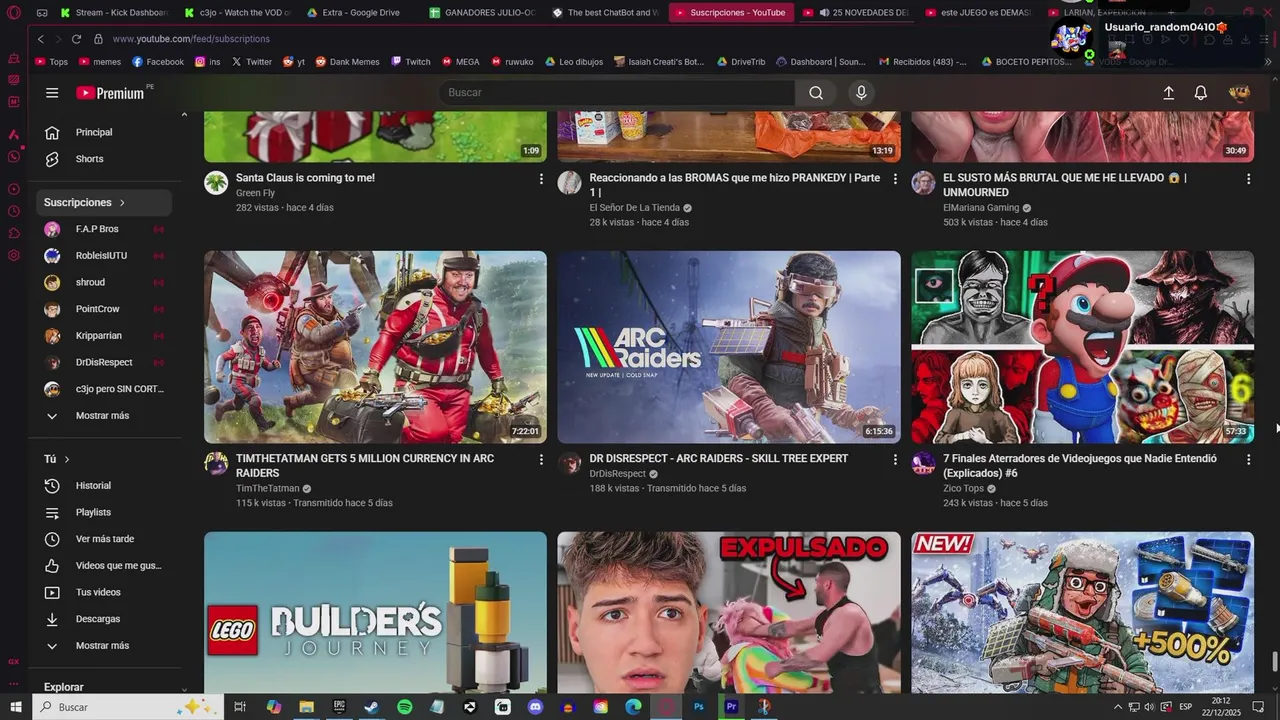Open options for DR DISRESPECT video
1280x720 pixels.
895,459
